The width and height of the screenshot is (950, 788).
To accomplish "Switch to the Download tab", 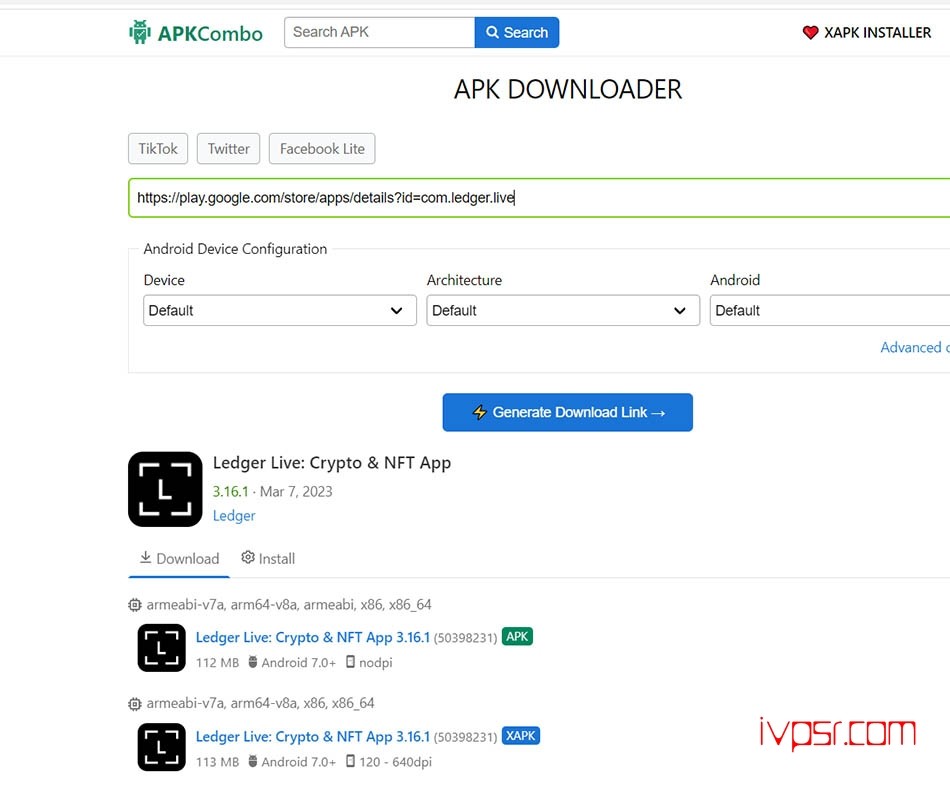I will click(179, 558).
